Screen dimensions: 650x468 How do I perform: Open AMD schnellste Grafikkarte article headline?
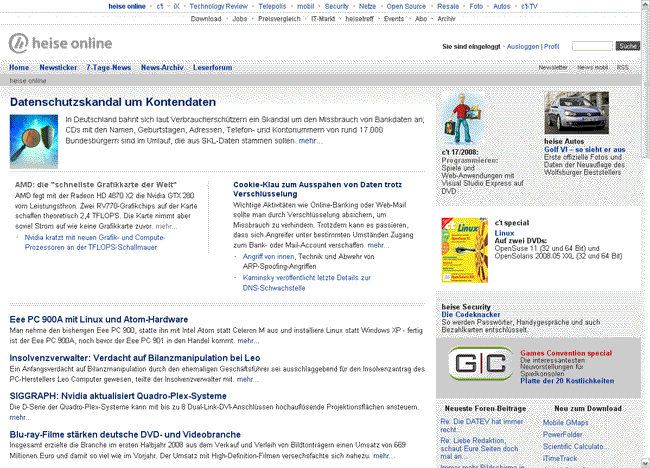point(96,184)
